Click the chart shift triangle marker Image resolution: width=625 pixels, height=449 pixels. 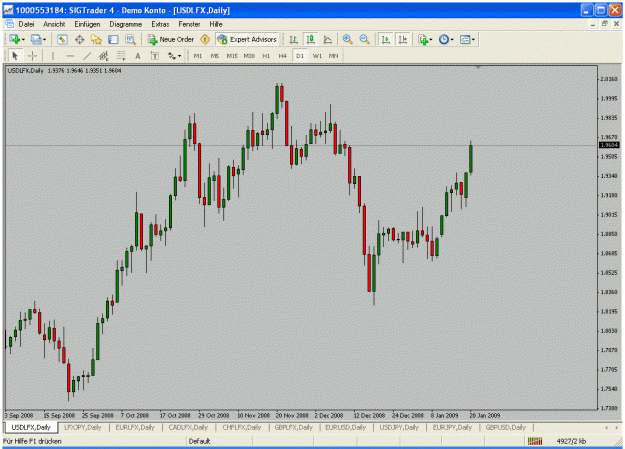[x=478, y=67]
